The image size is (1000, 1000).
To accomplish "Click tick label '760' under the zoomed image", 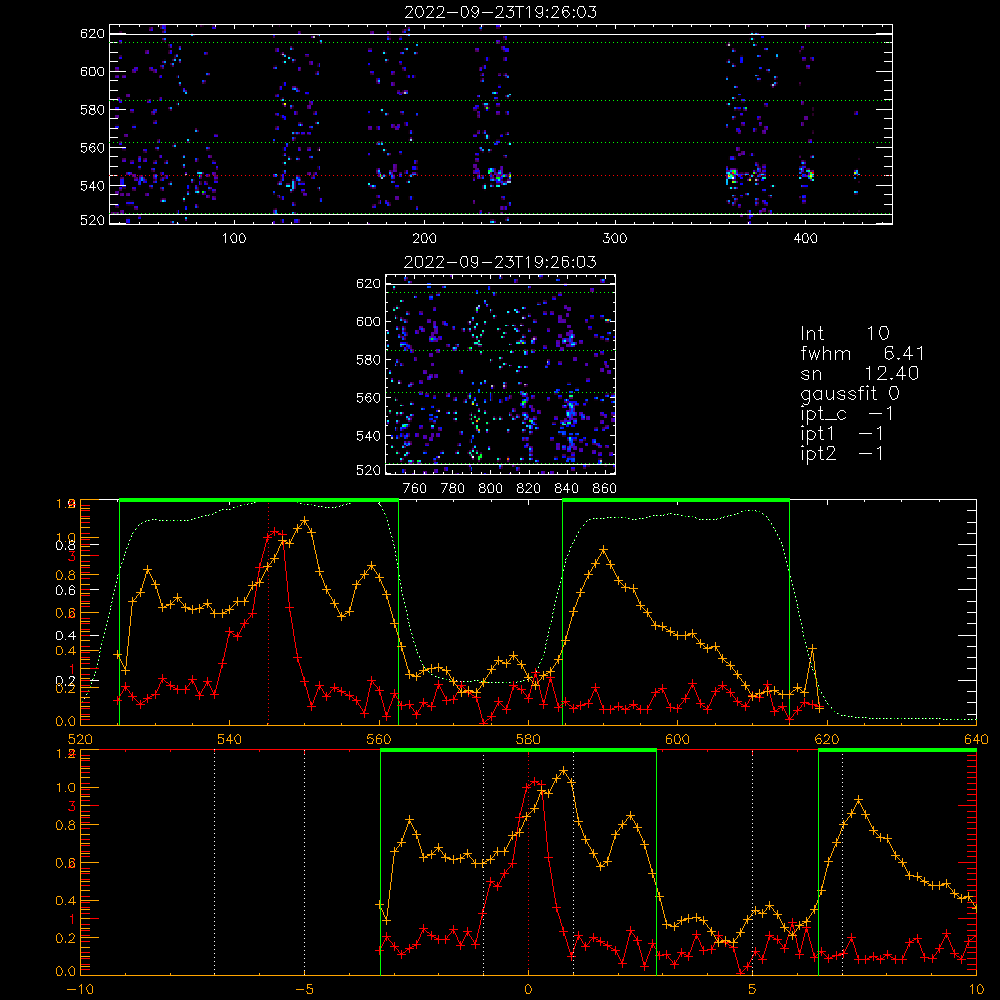I will pyautogui.click(x=415, y=489).
